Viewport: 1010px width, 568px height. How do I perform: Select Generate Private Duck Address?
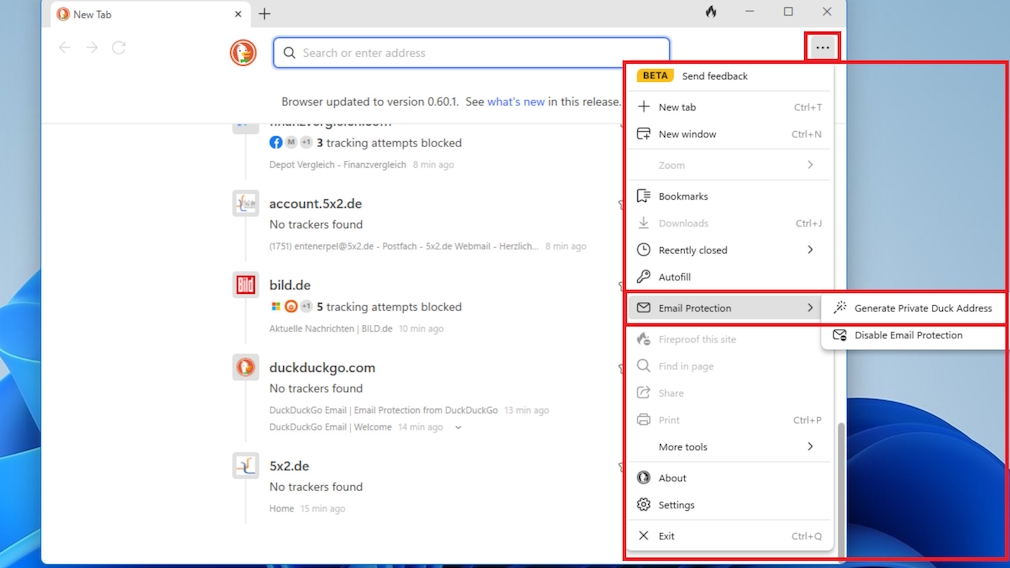(x=922, y=308)
